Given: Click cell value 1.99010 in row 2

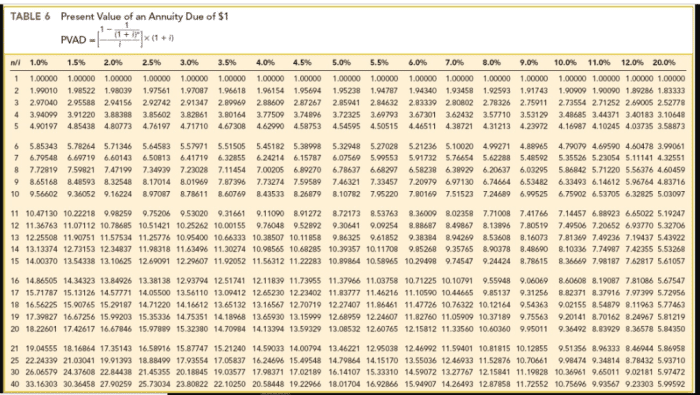Looking at the screenshot, I should click(x=43, y=91).
